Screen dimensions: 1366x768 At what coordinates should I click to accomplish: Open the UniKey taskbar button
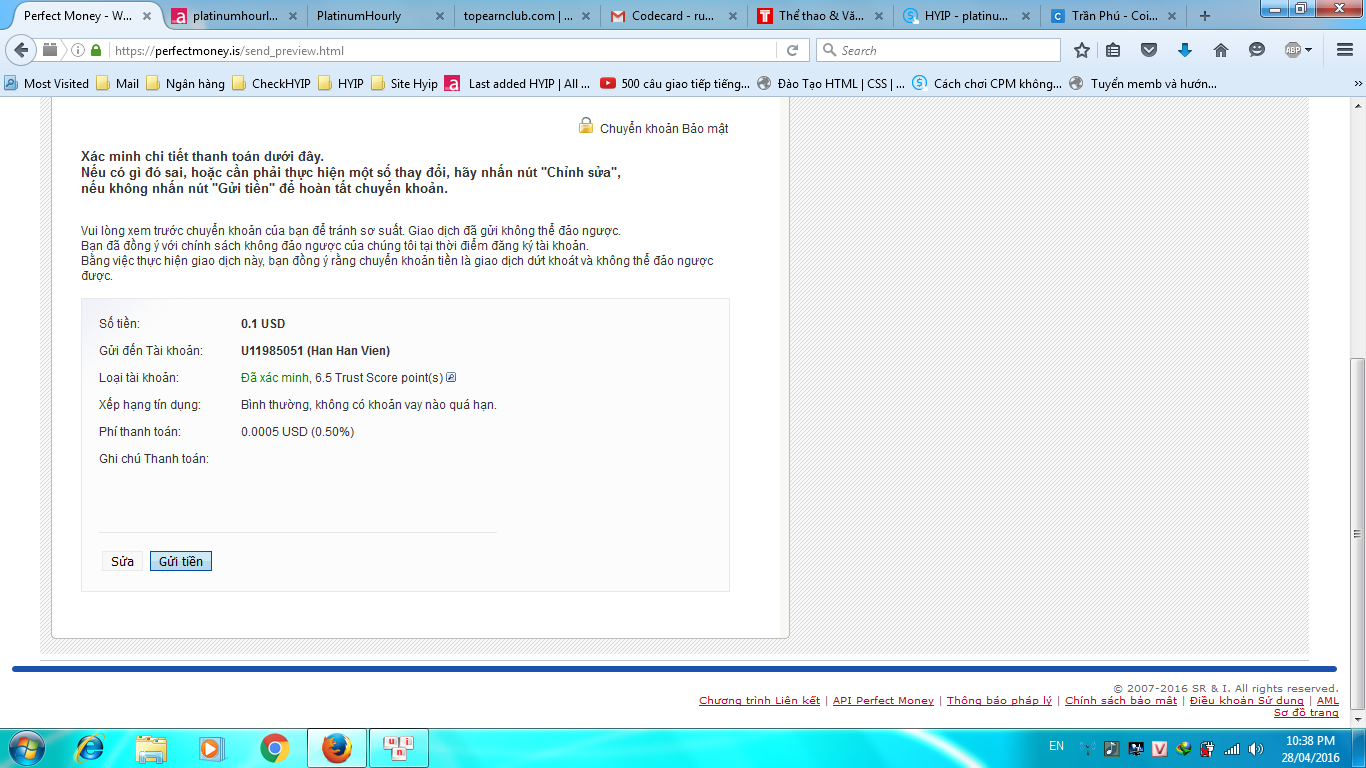pyautogui.click(x=399, y=748)
